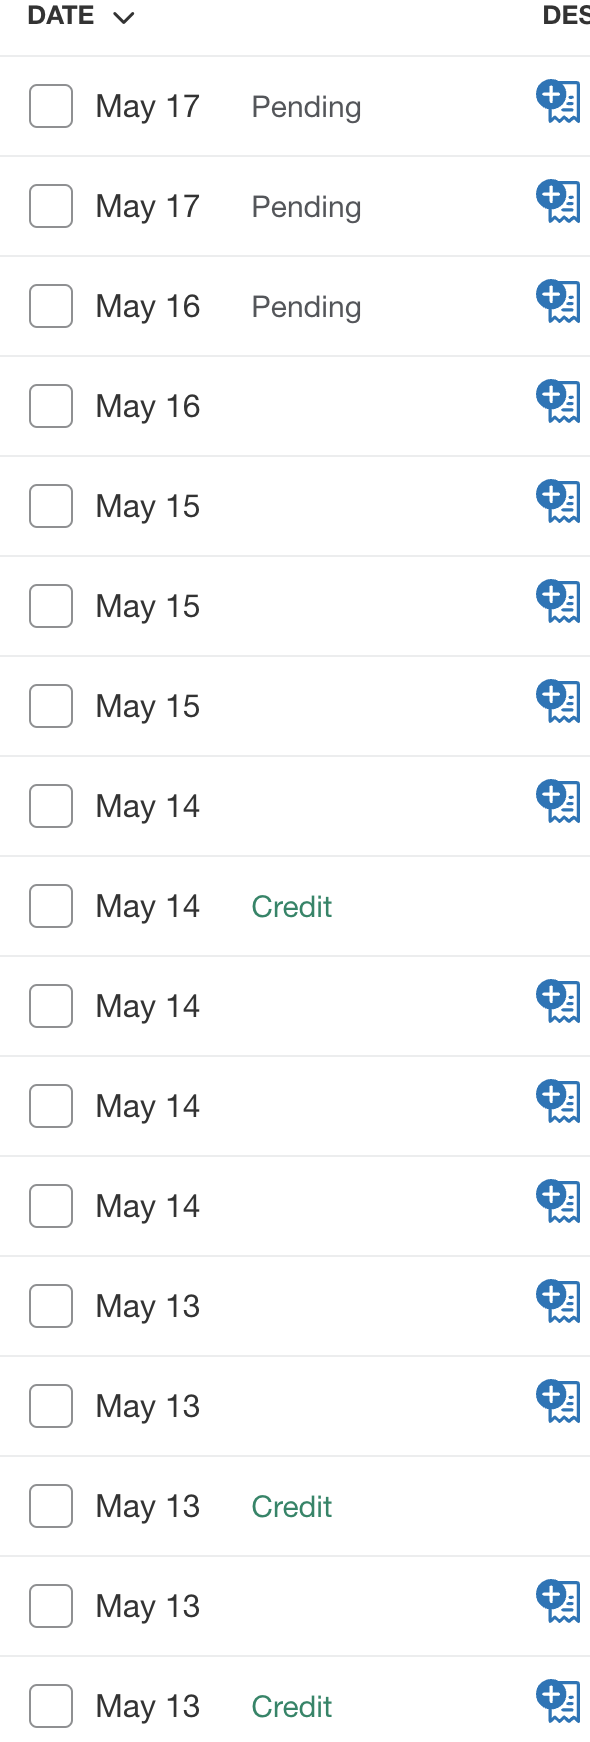Viewport: 590px width, 1742px height.
Task: Click the DES column header
Action: (x=565, y=16)
